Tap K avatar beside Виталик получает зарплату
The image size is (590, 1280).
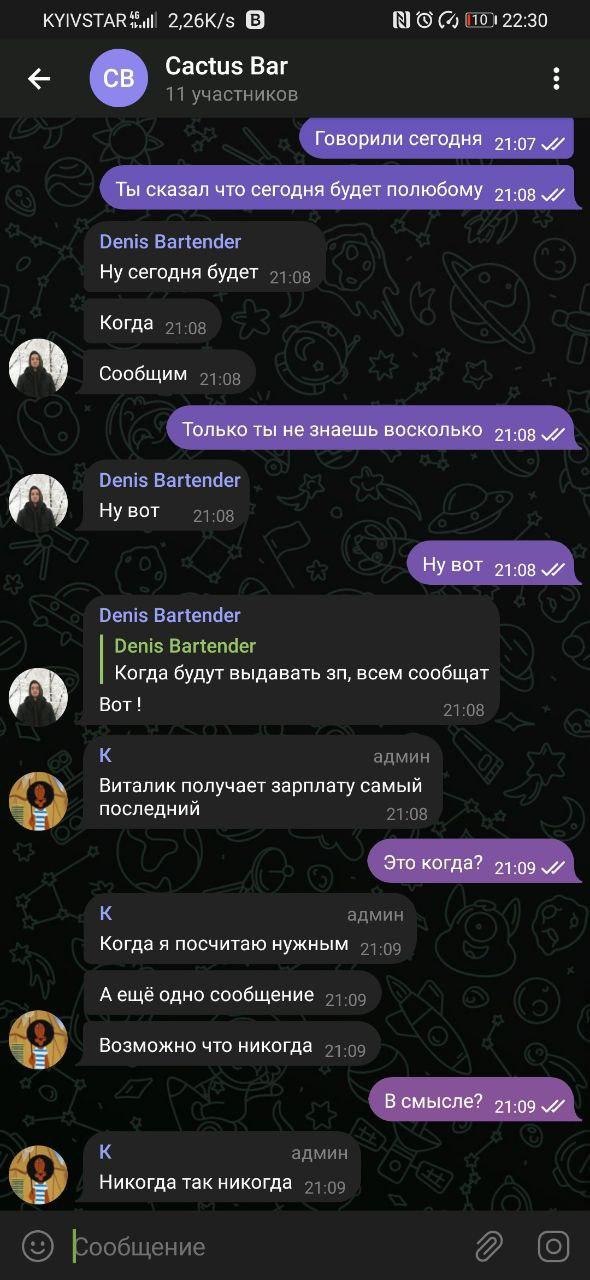pos(38,800)
